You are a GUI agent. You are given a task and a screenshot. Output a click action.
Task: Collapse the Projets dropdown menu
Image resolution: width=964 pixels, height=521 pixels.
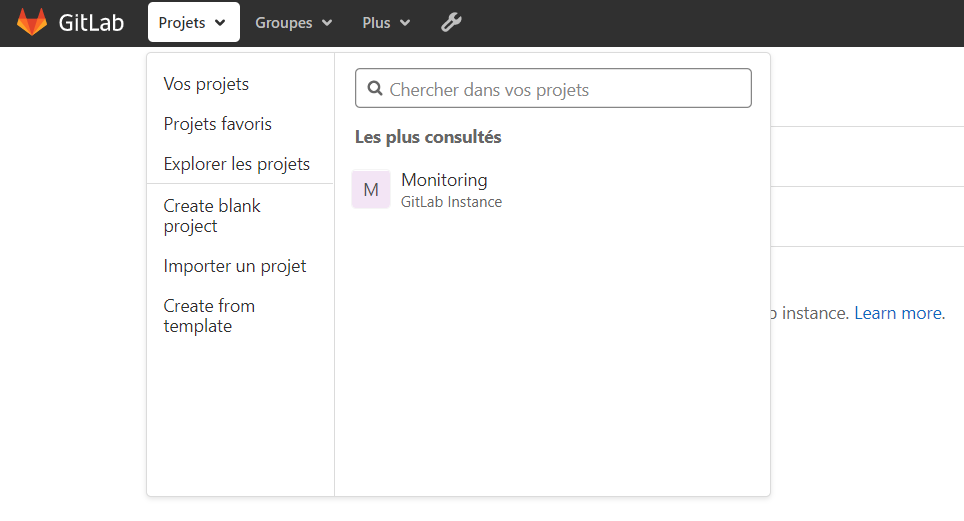193,22
